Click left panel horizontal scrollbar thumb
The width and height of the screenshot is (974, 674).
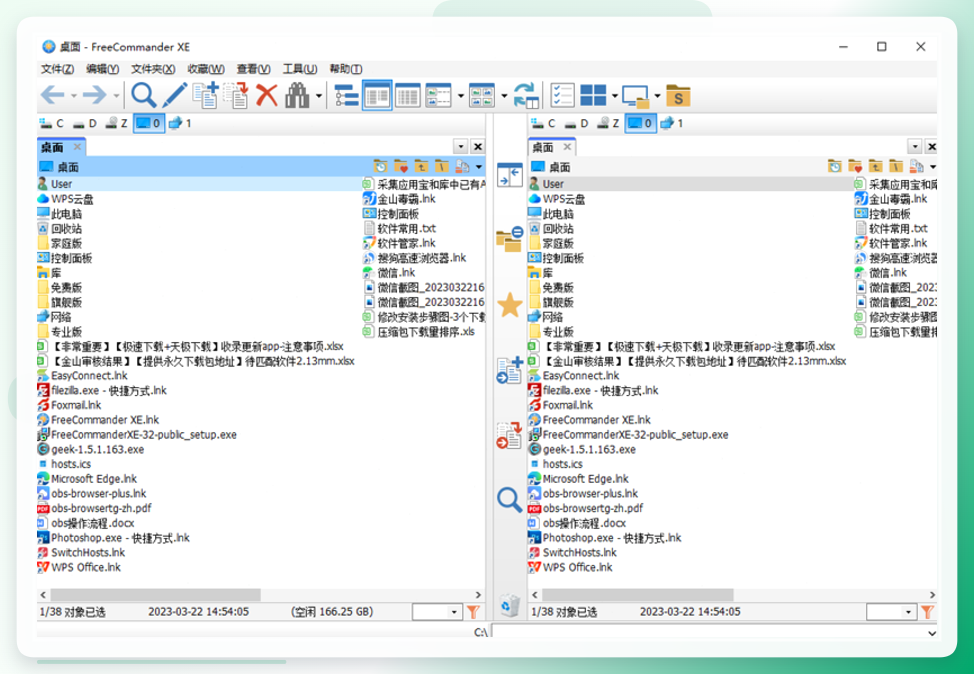[x=155, y=594]
